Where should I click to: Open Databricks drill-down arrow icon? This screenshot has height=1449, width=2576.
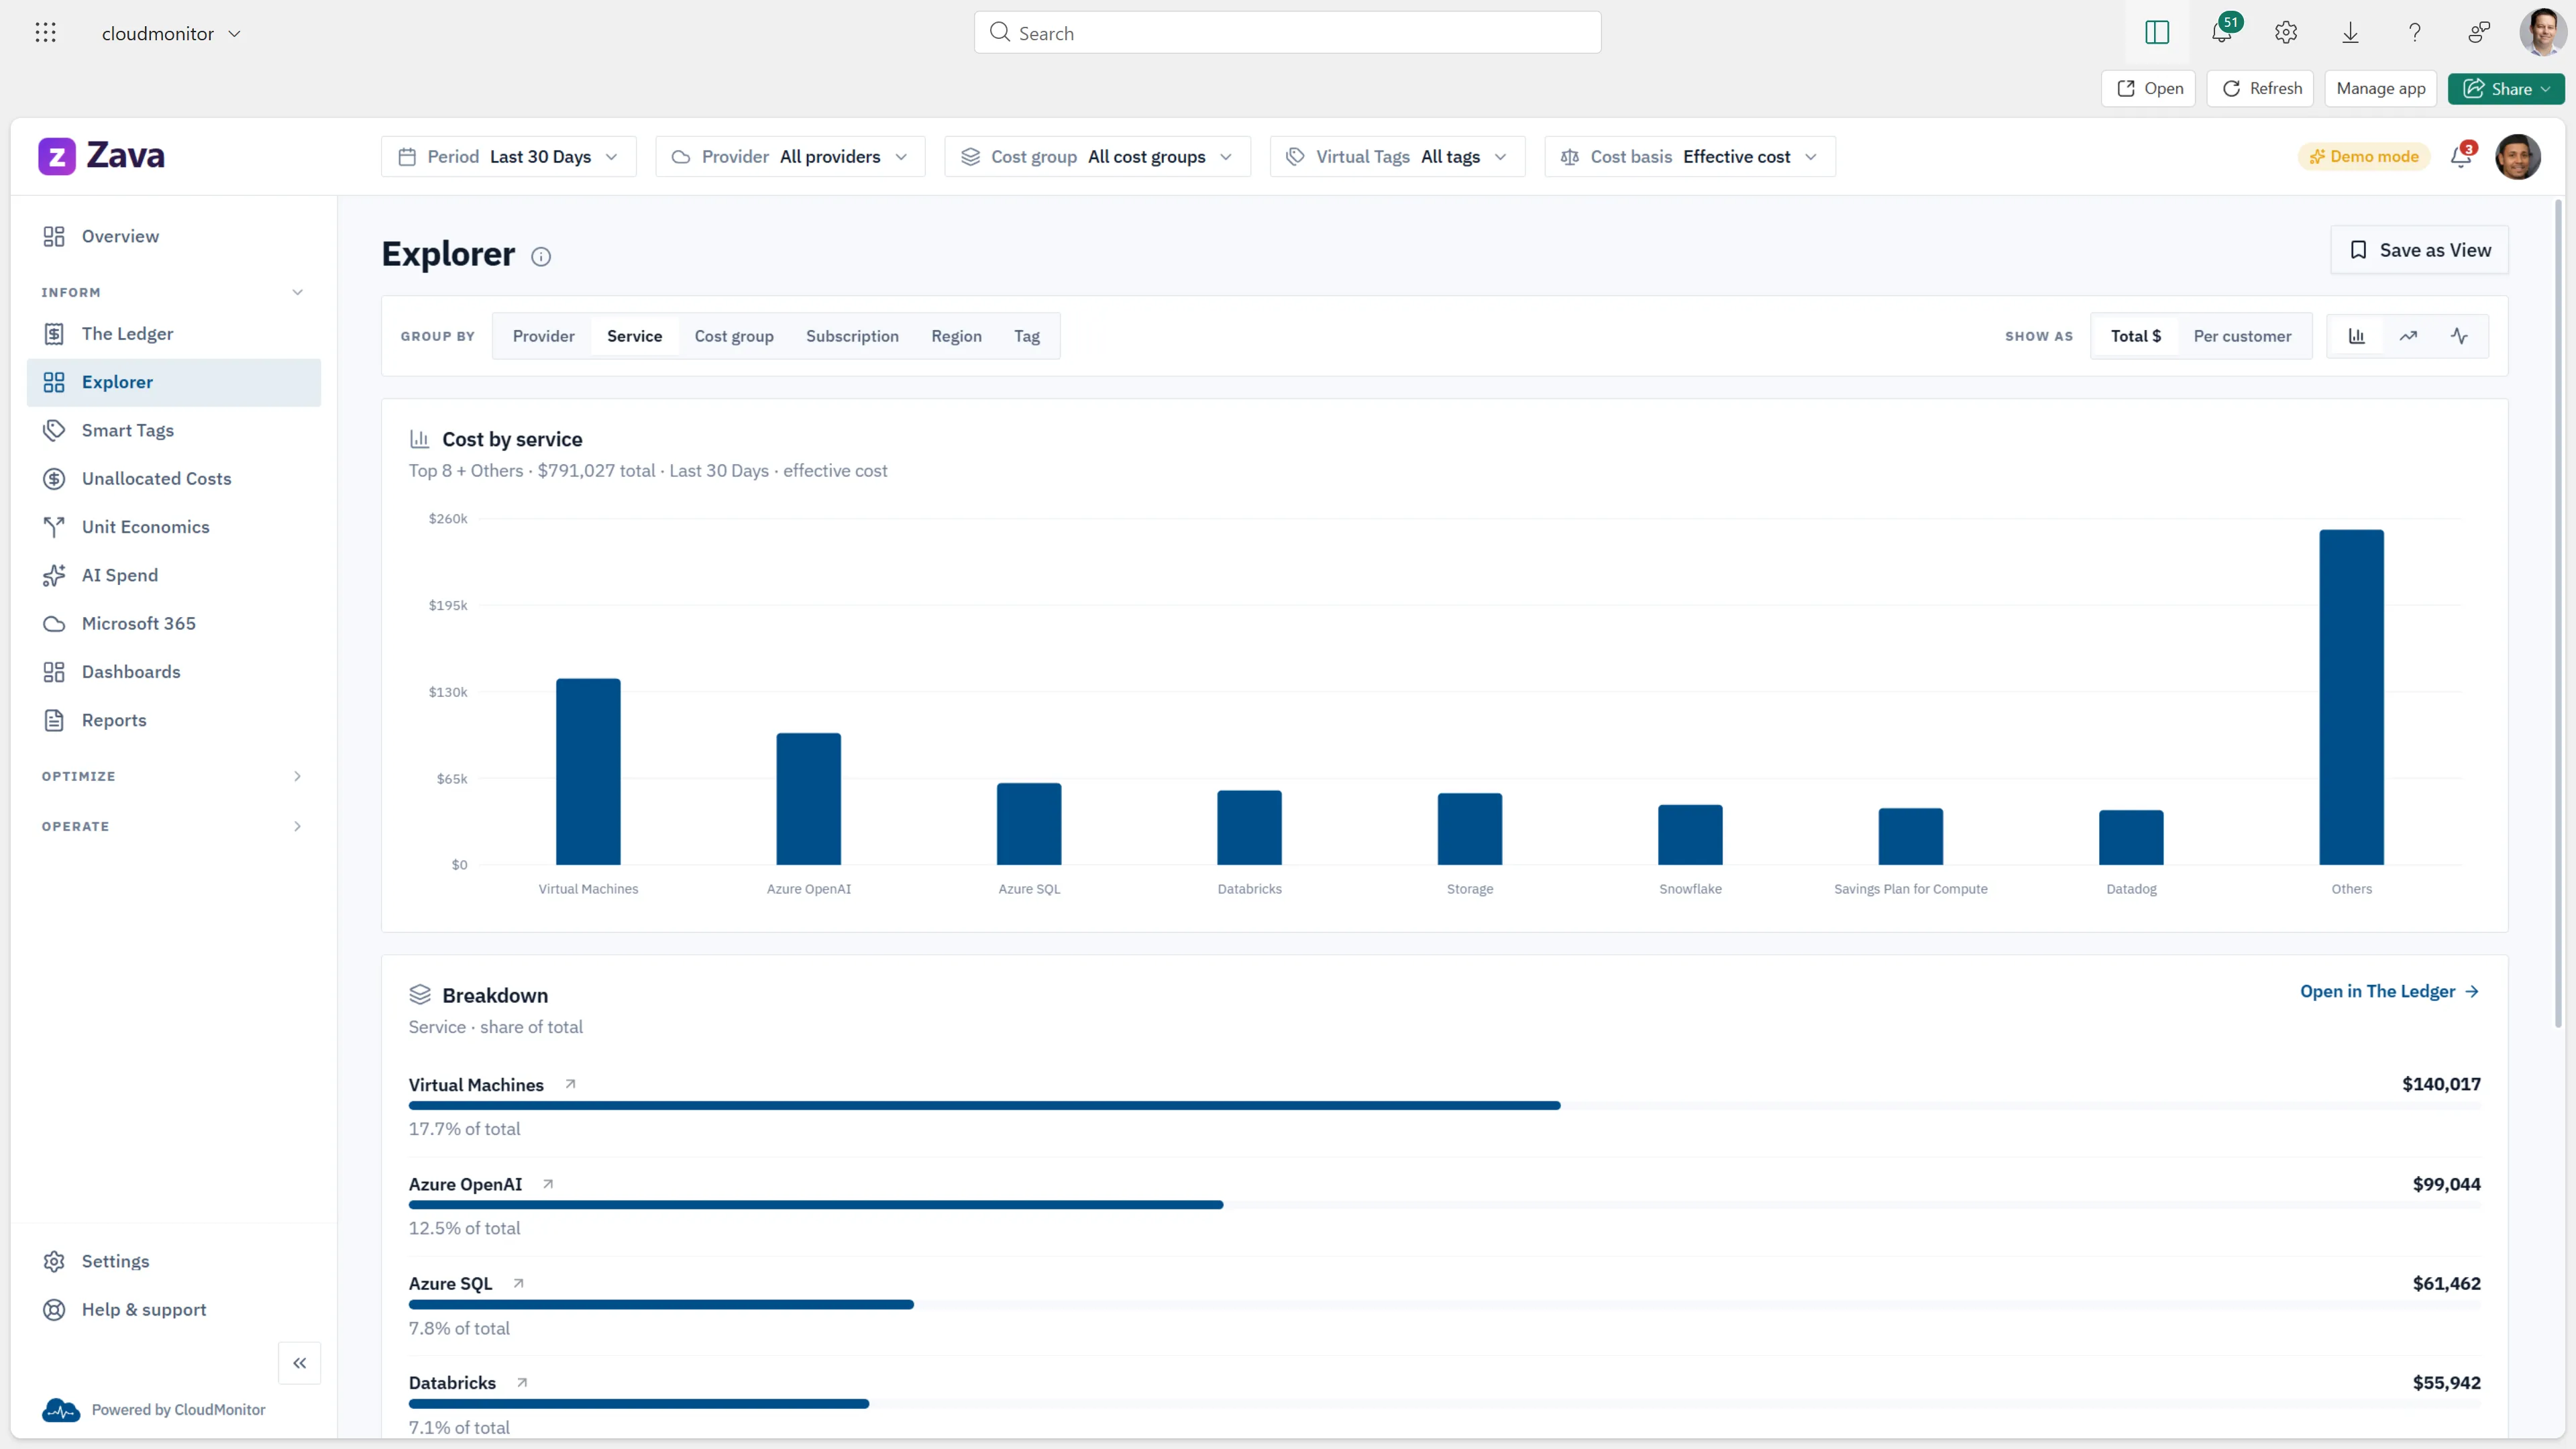tap(522, 1383)
